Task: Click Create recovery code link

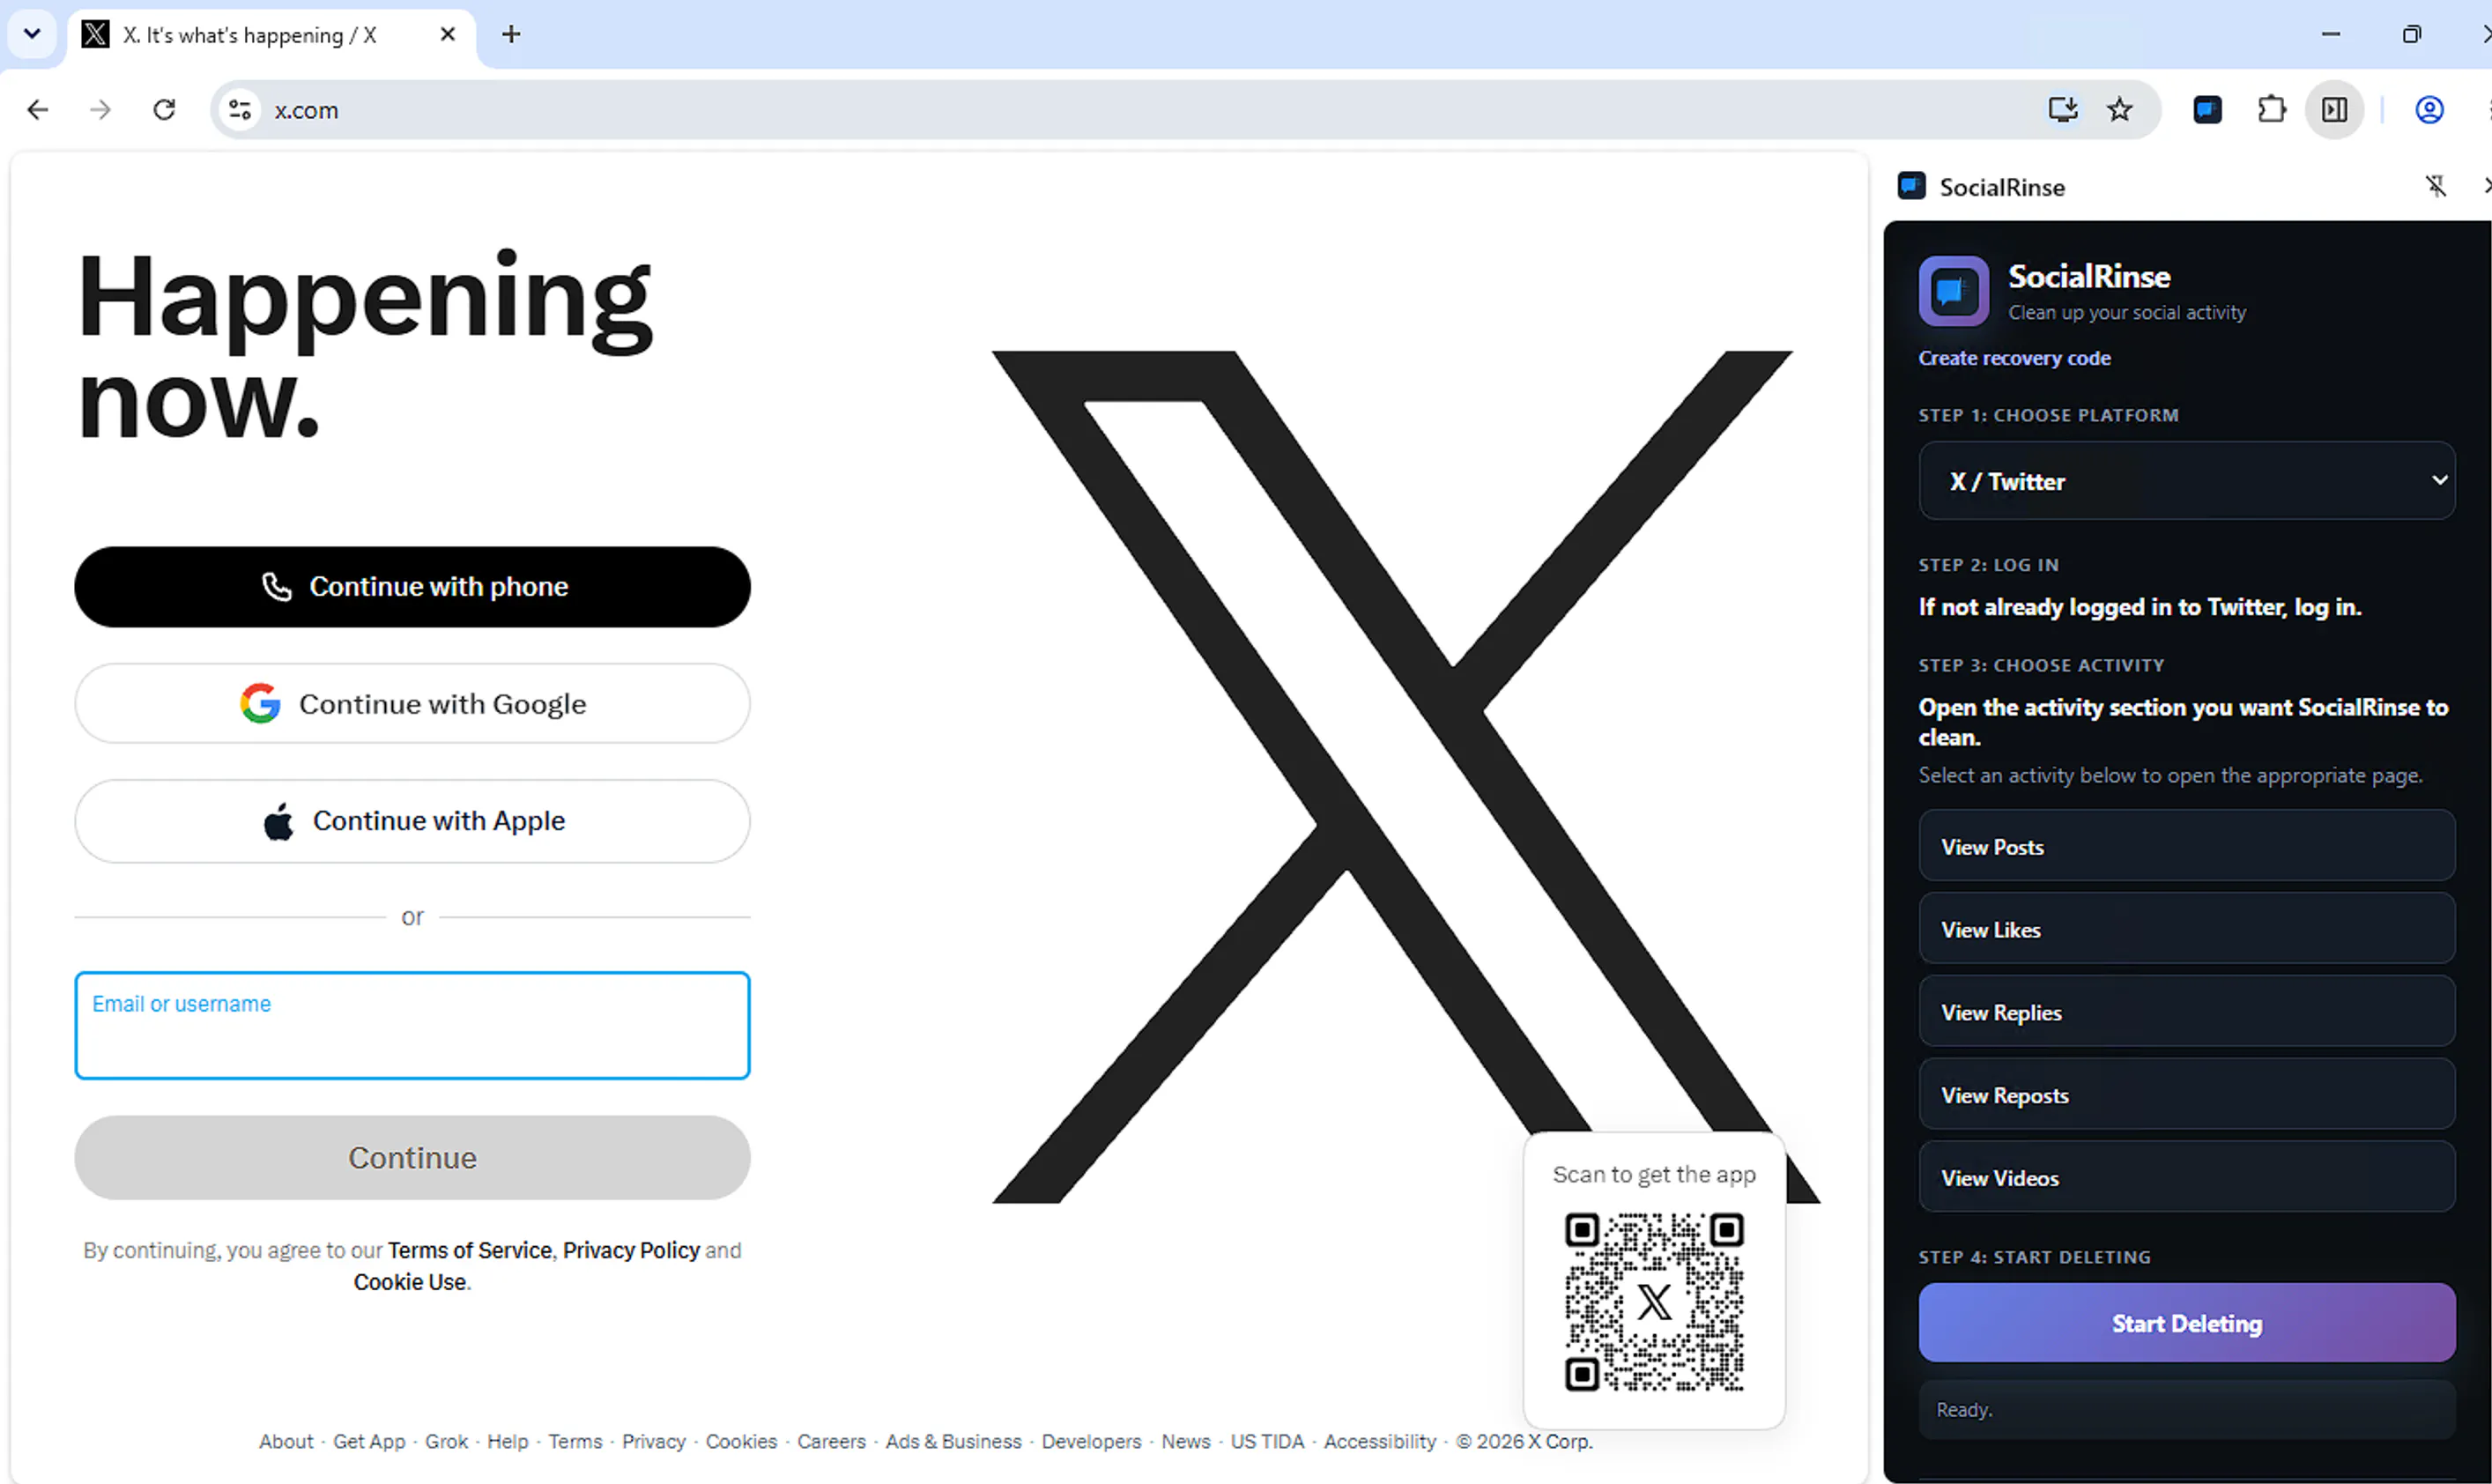Action: tap(2014, 358)
